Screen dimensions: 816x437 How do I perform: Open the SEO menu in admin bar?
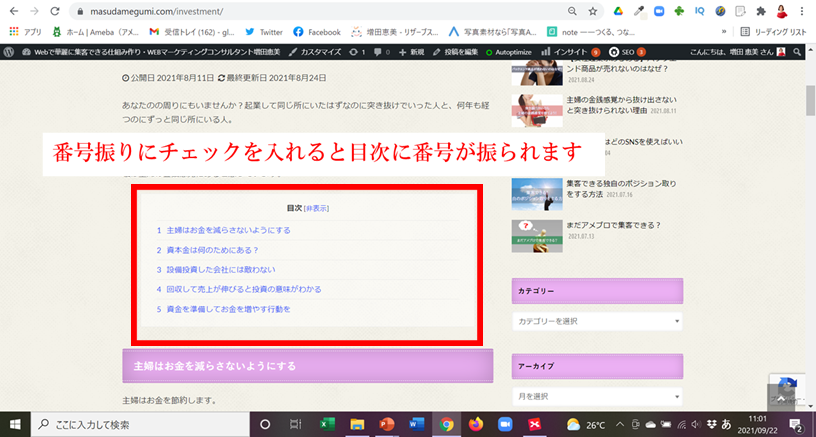628,52
